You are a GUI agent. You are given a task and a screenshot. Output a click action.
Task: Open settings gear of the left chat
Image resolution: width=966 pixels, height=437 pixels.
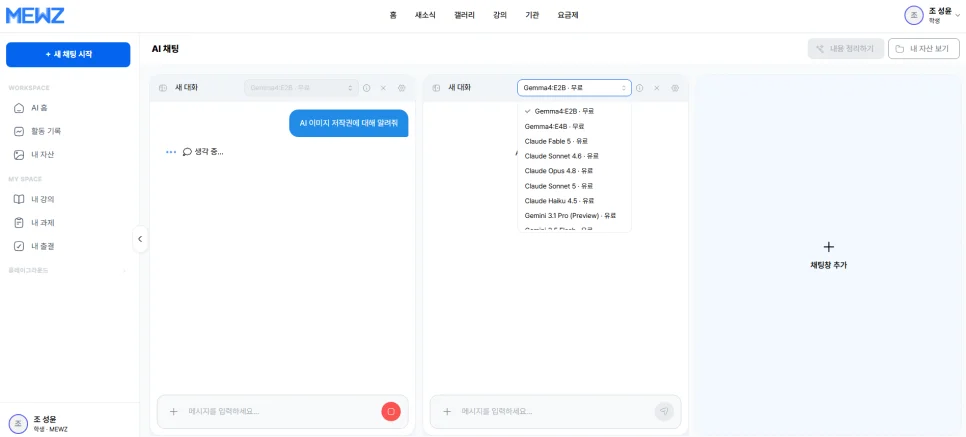[402, 88]
